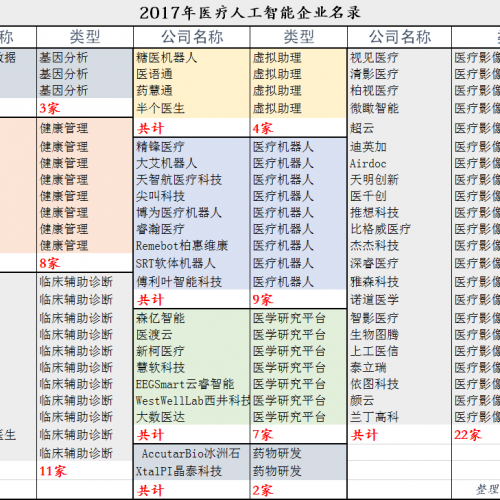Click the 公司名称 header above 视见医疗
This screenshot has width=500, height=500.
(400, 37)
